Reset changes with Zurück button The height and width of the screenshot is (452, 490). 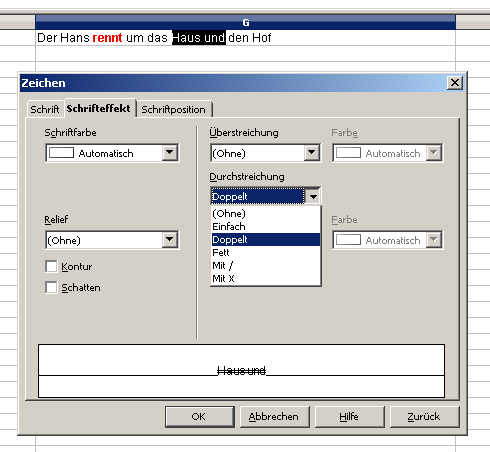click(424, 417)
